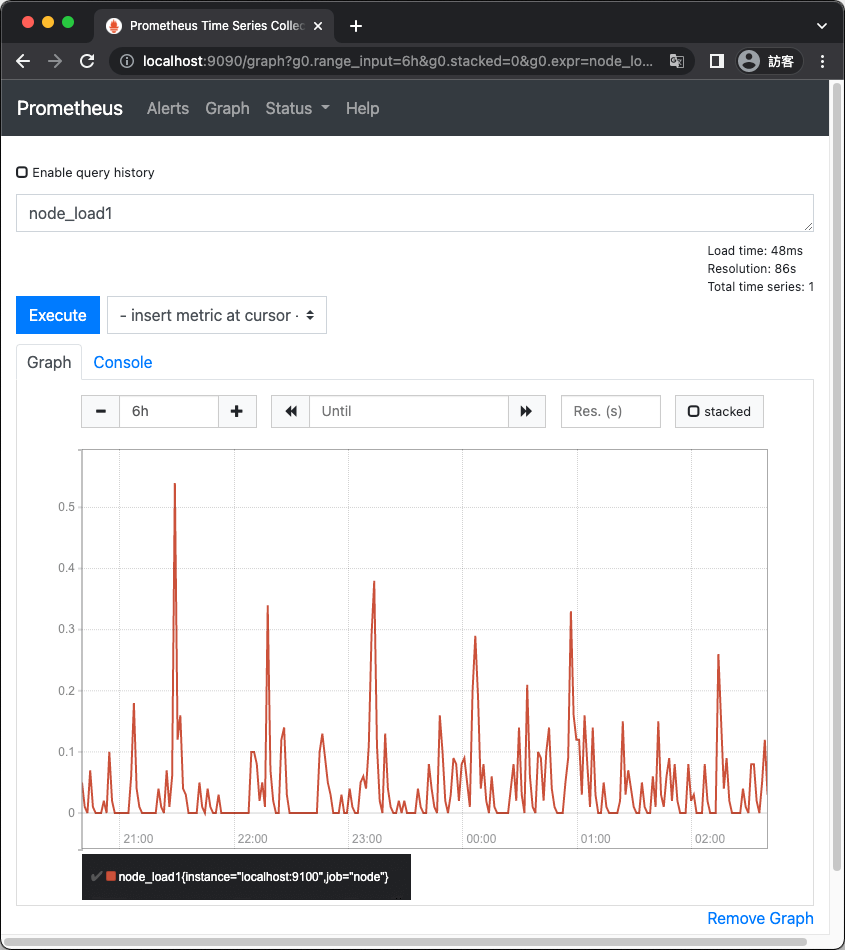Viewport: 845px width, 950px height.
Task: Click the node_load1 legend entry label
Action: 254,877
